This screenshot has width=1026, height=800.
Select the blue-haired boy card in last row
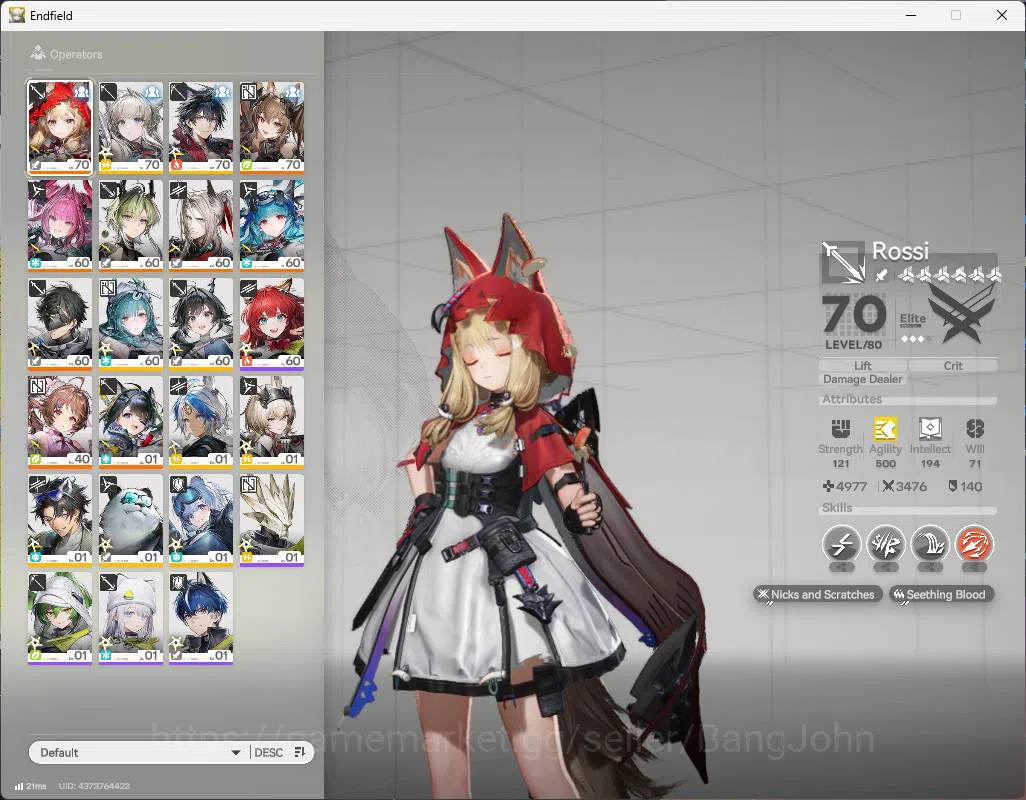click(201, 618)
